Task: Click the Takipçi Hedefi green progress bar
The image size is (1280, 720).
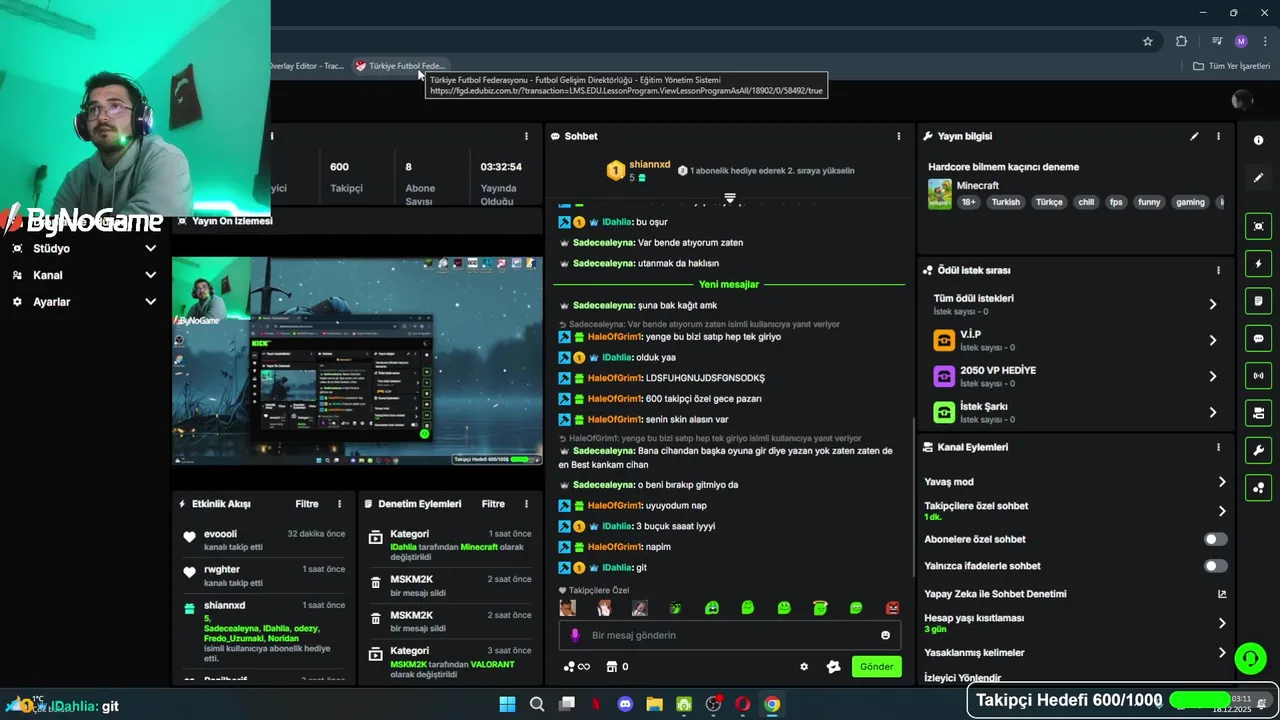Action: tap(1200, 700)
